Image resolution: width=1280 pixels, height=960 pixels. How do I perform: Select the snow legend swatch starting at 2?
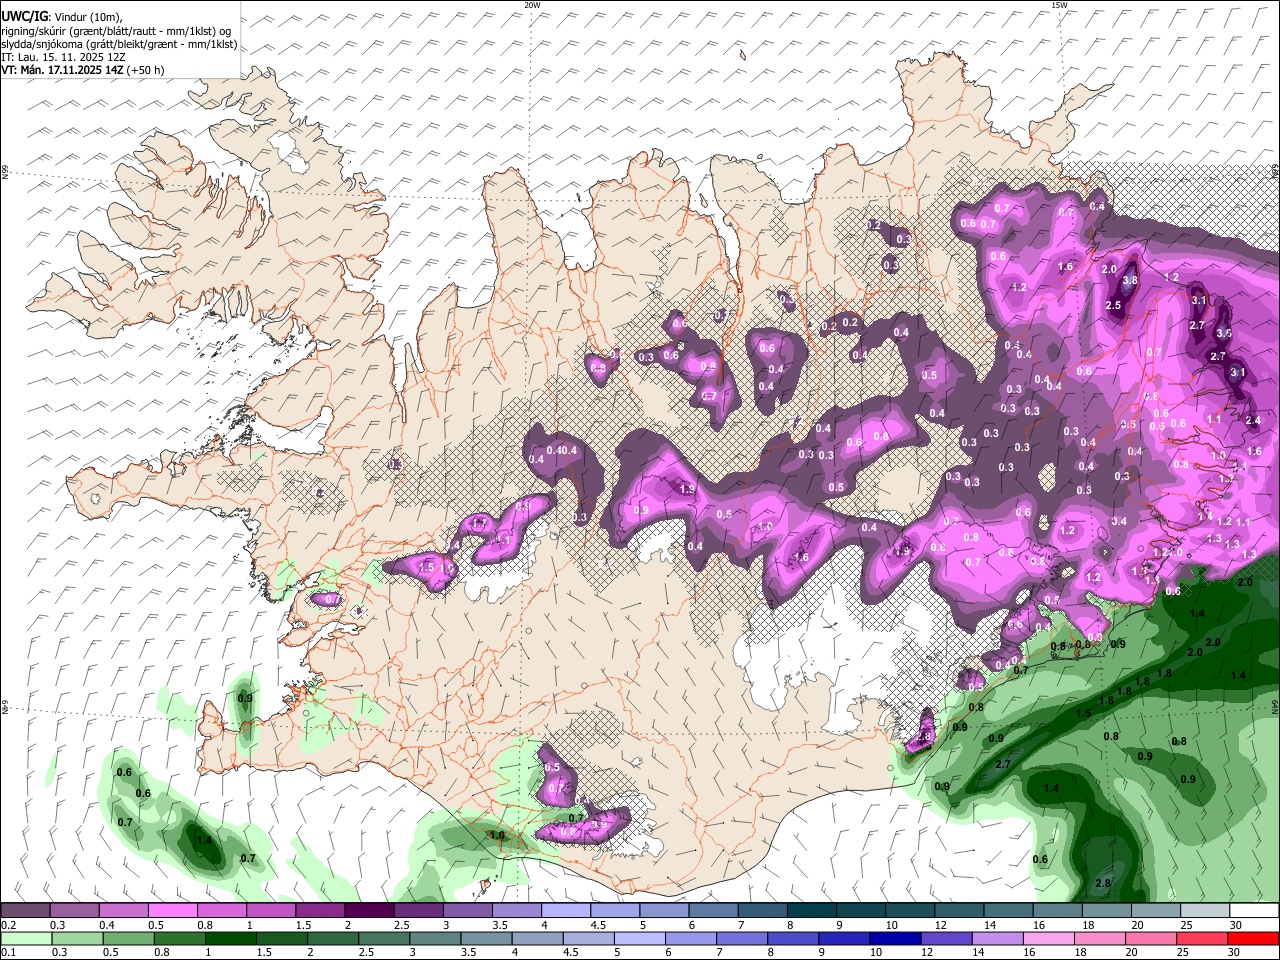pyautogui.click(x=369, y=911)
